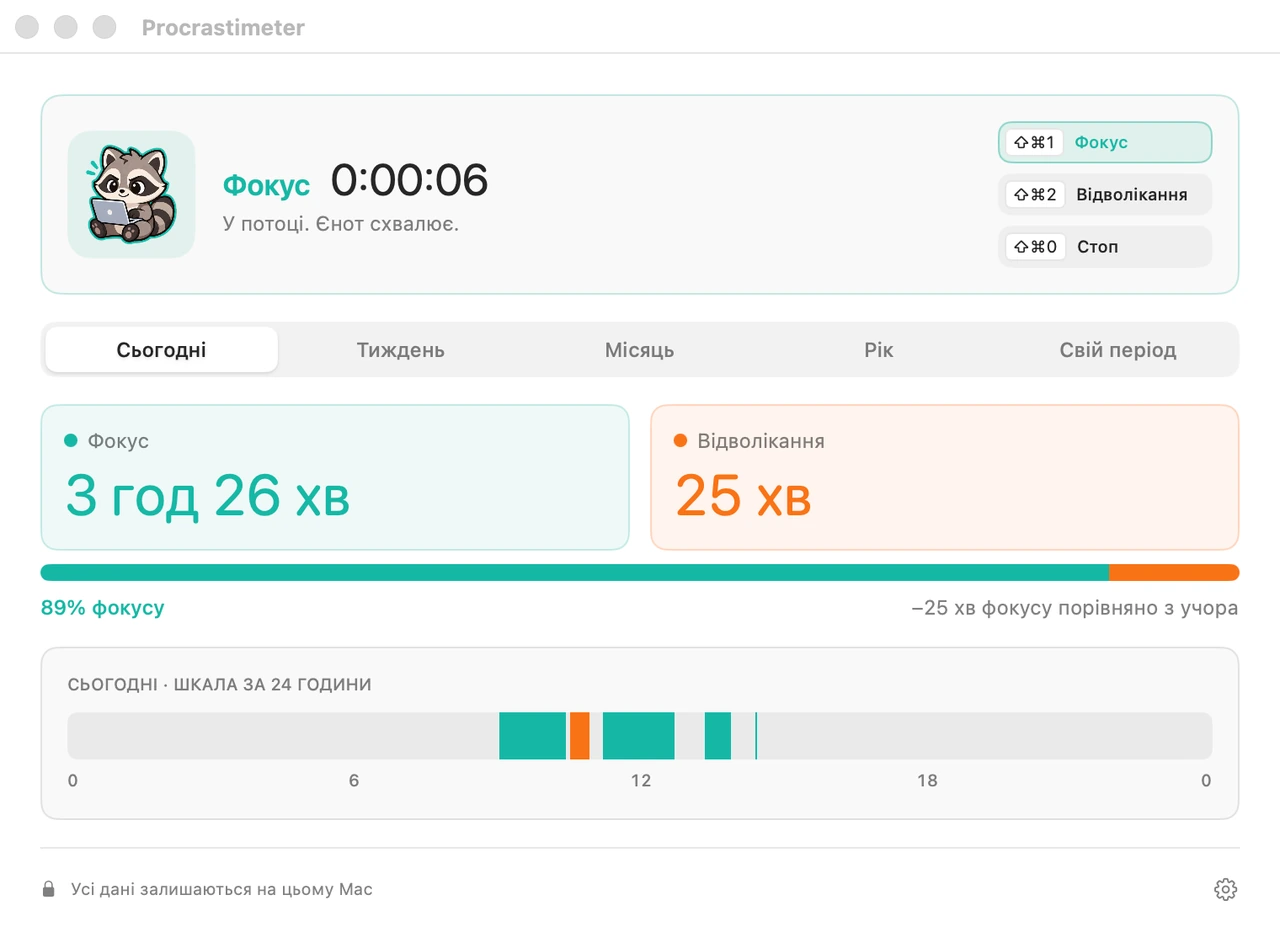Show the Рік tab
The image size is (1280, 943).
tap(879, 350)
